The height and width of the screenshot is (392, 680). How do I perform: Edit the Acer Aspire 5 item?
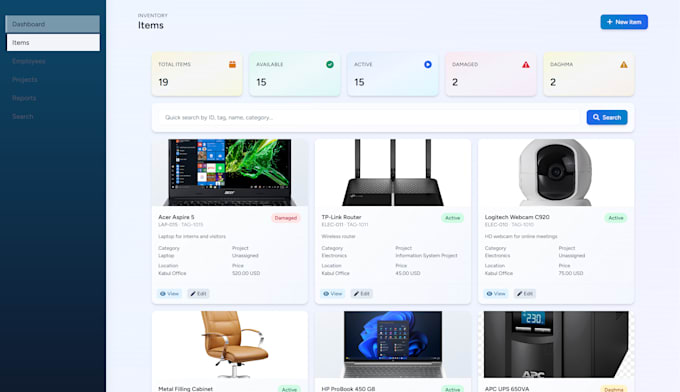[x=198, y=294]
